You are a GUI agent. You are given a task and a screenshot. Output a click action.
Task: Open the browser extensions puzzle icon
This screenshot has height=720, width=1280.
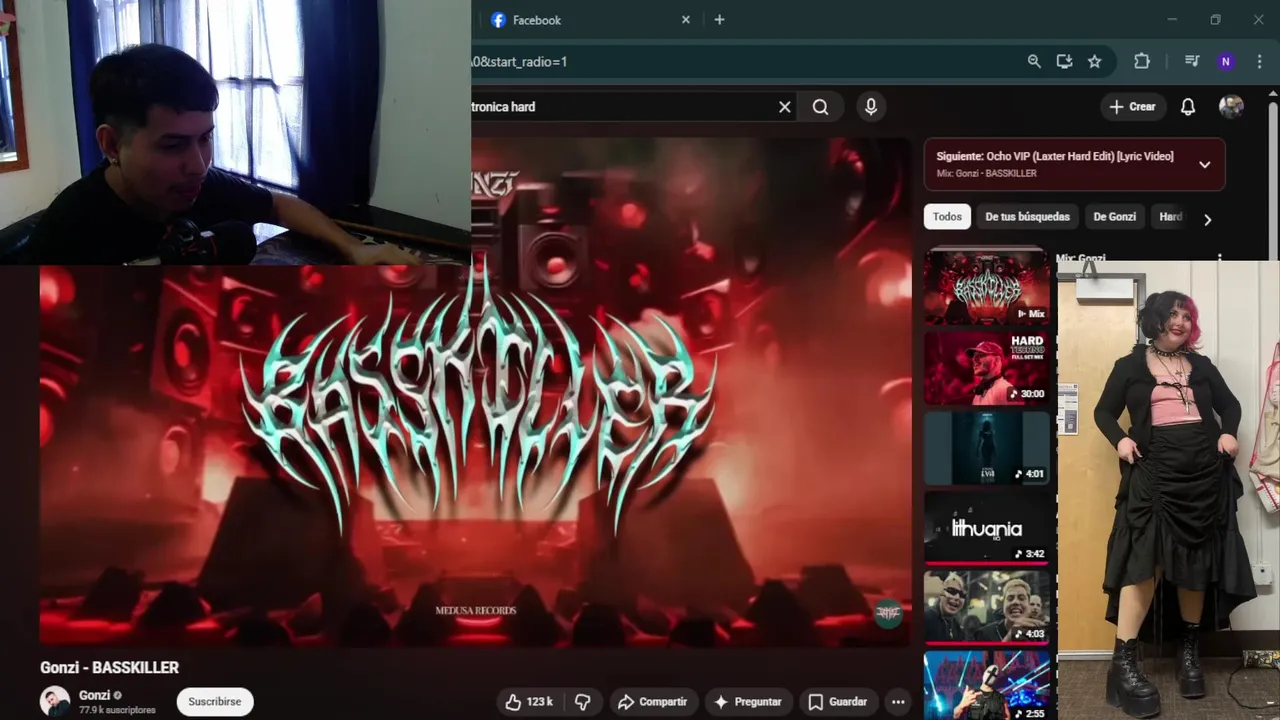(1142, 61)
